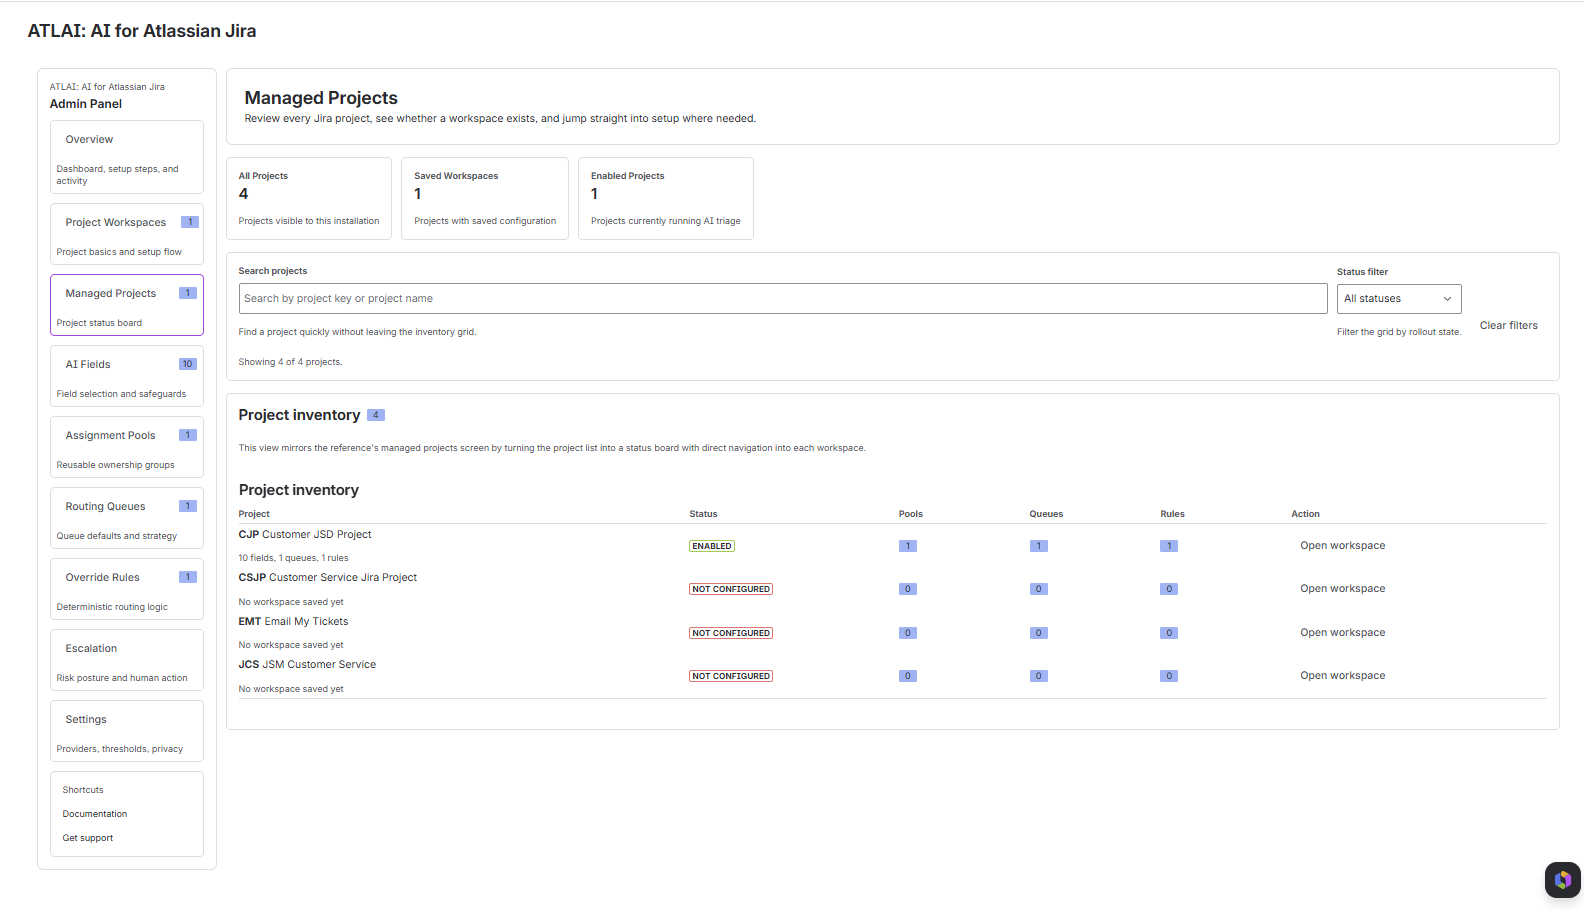Click NOT CONFIGURED badge in CSJP row
This screenshot has width=1584, height=910.
731,589
